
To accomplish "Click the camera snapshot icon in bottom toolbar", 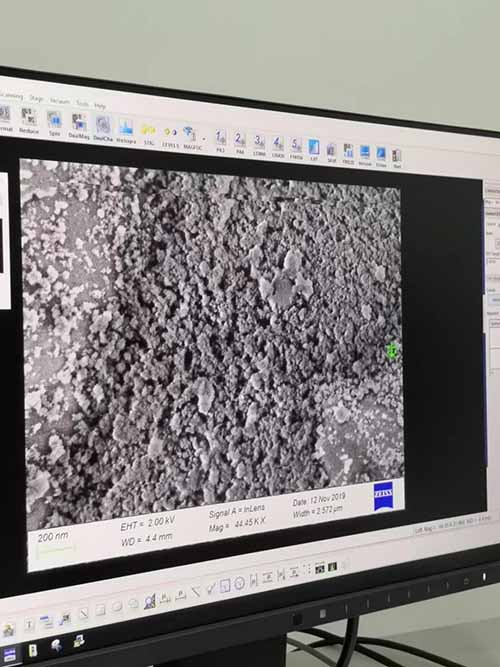I will 320,568.
